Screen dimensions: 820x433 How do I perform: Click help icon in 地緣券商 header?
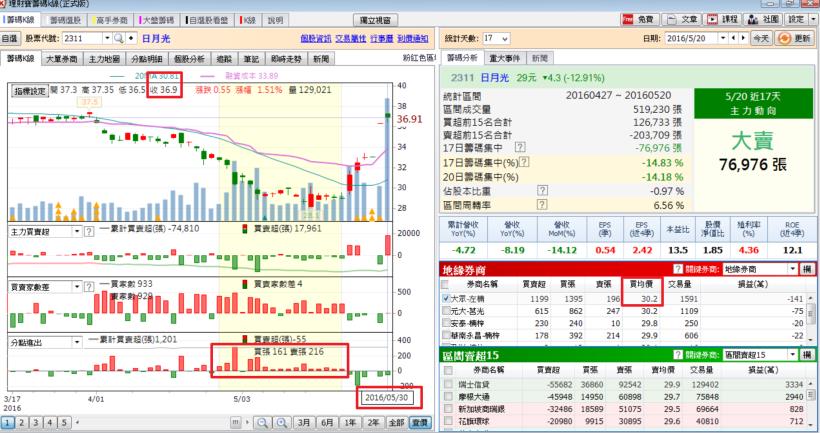678,269
